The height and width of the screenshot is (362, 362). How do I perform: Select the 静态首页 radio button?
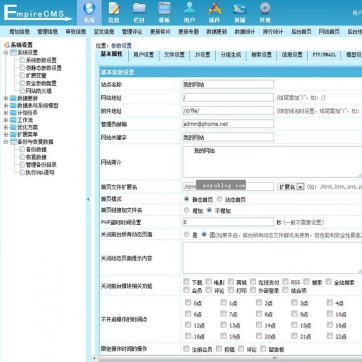186,199
